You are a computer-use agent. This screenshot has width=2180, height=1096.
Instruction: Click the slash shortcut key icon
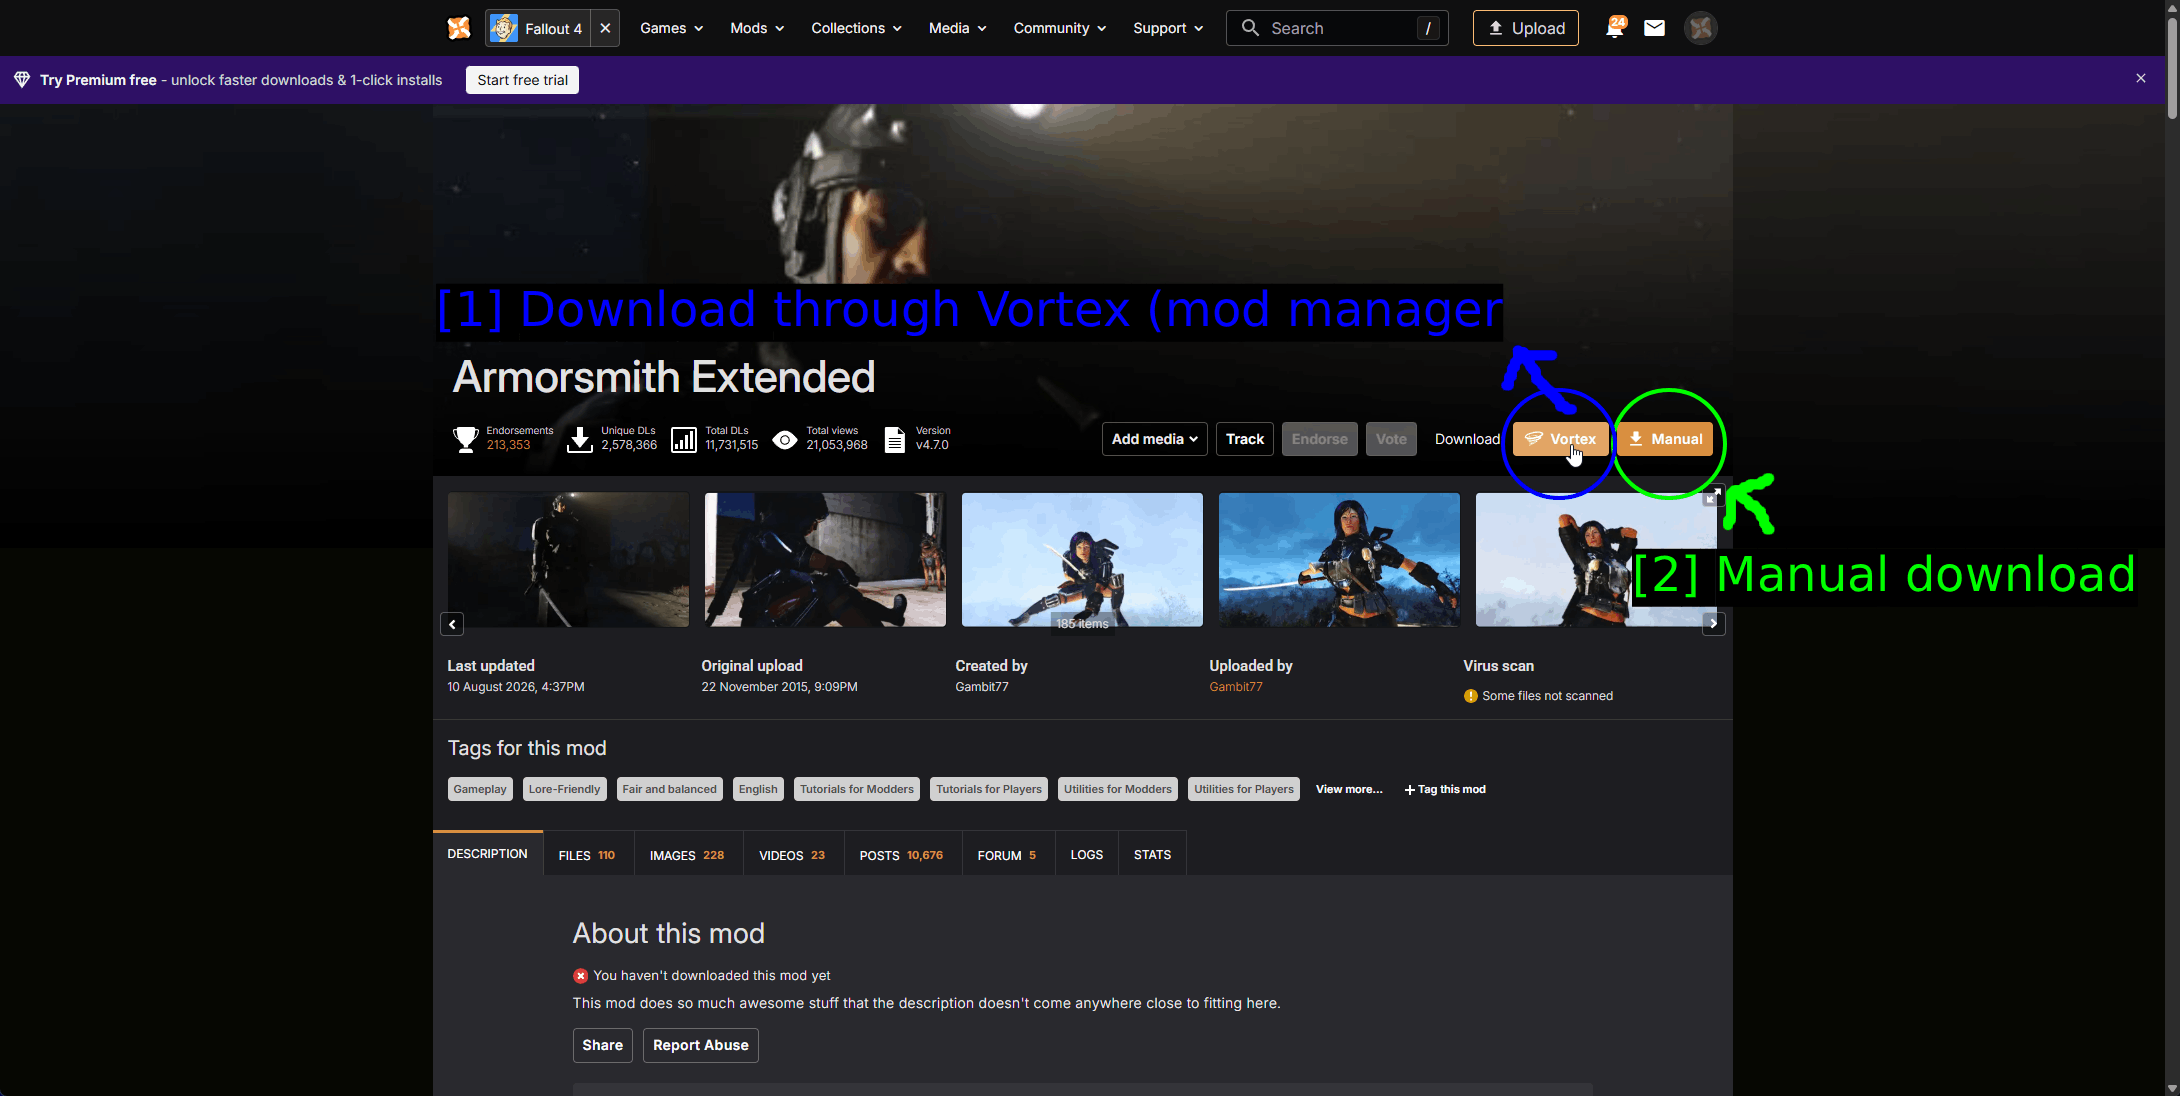coord(1428,28)
